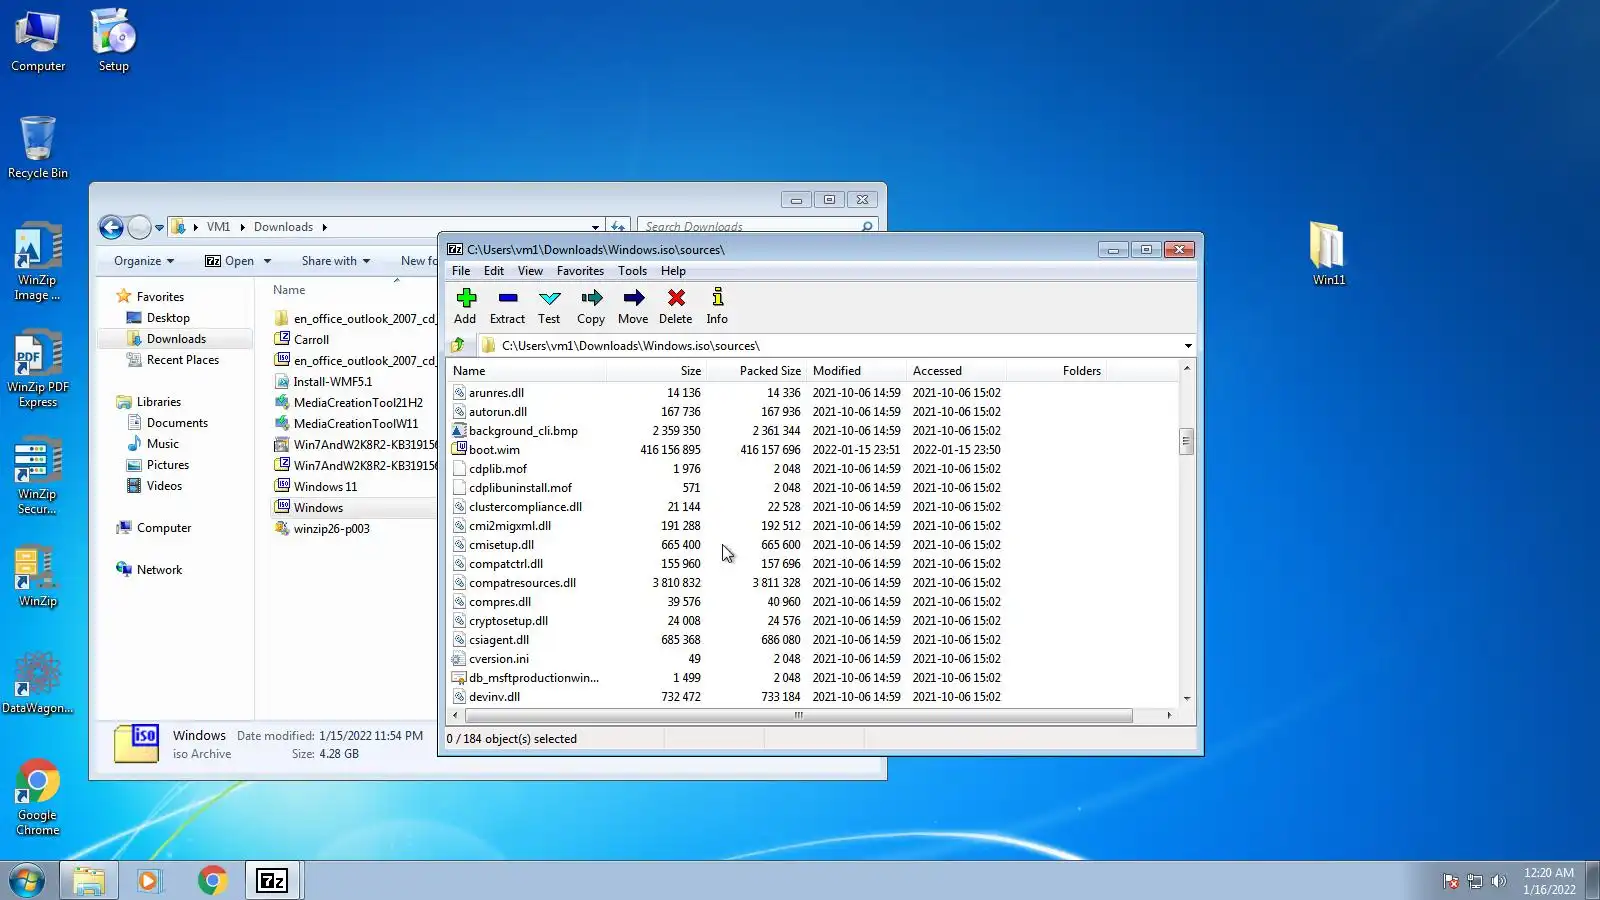This screenshot has width=1600, height=900.
Task: Open the File menu in 7-Zip
Action: tap(461, 271)
